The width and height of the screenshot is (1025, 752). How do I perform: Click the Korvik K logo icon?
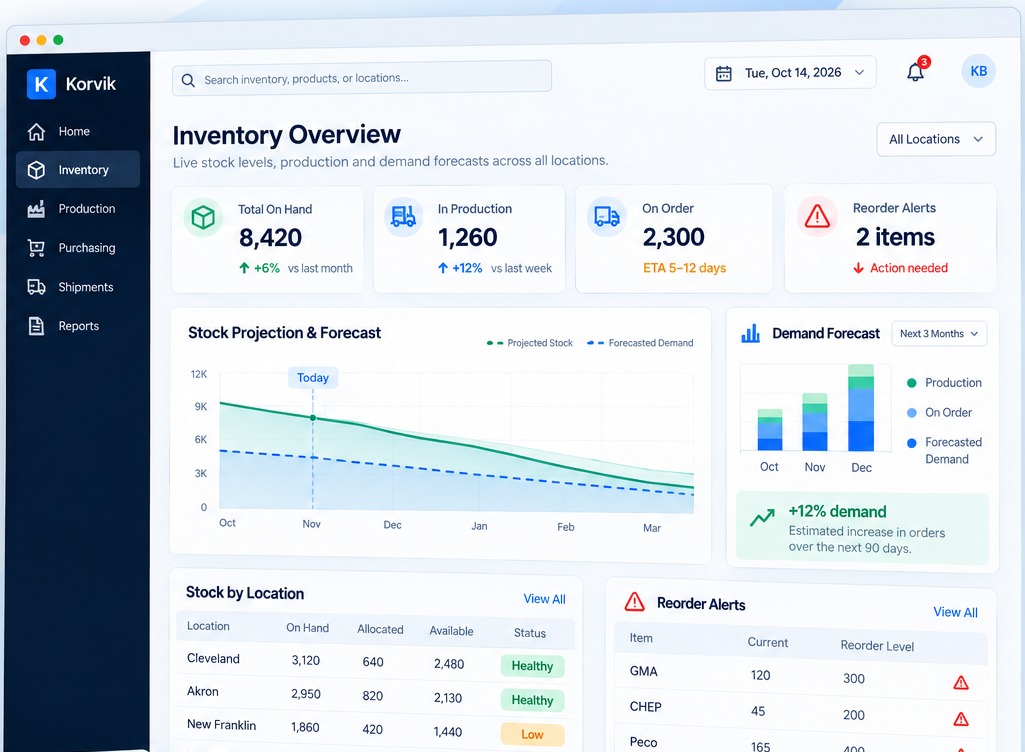[41, 84]
